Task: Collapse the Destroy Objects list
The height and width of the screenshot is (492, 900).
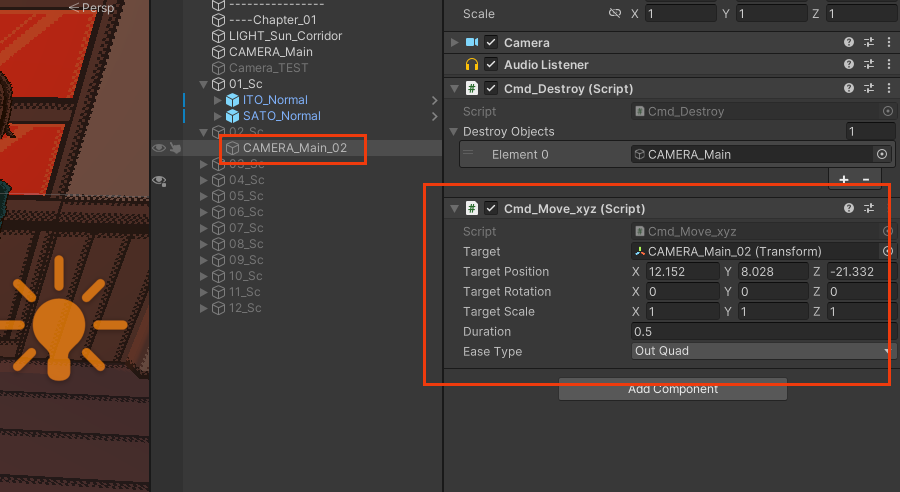Action: (455, 132)
